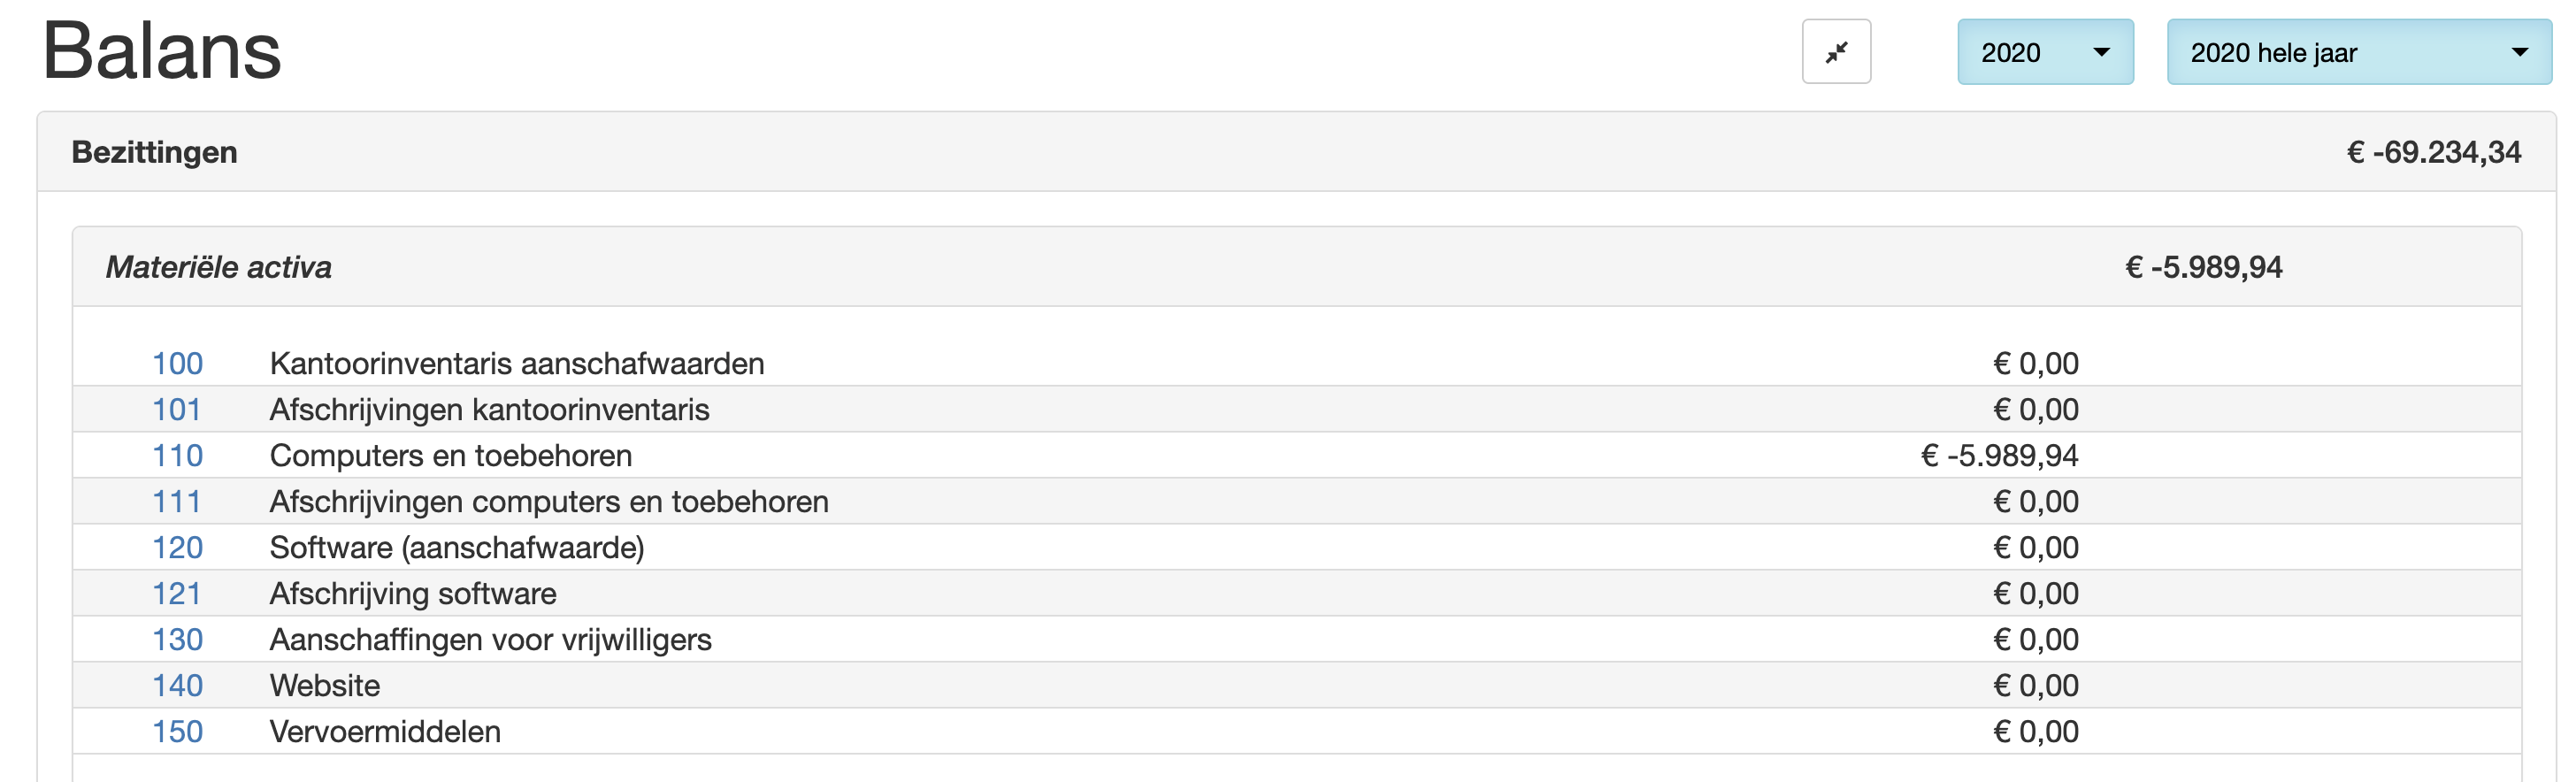Open account 140 link
The width and height of the screenshot is (2576, 782).
[x=177, y=685]
